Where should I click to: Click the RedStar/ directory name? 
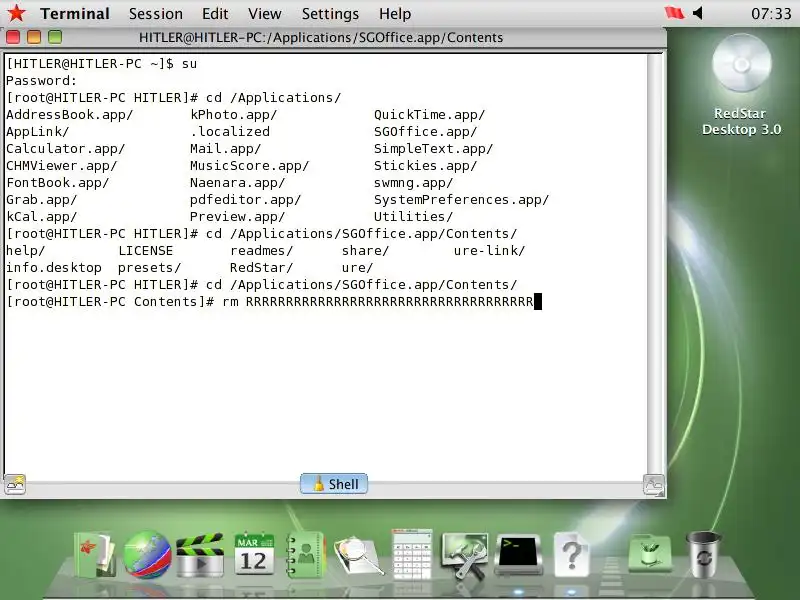[x=261, y=268]
